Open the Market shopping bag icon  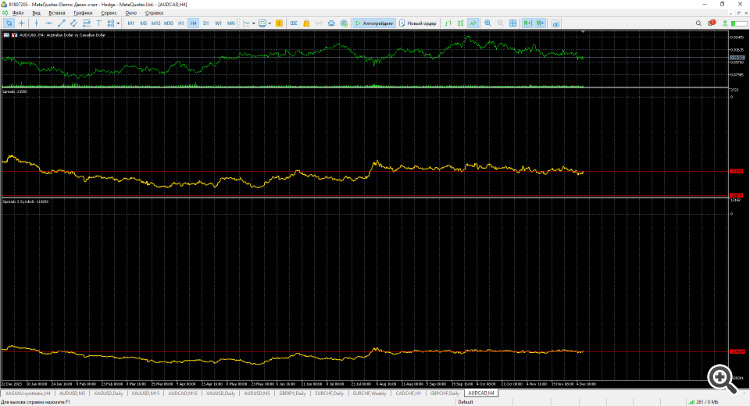306,23
